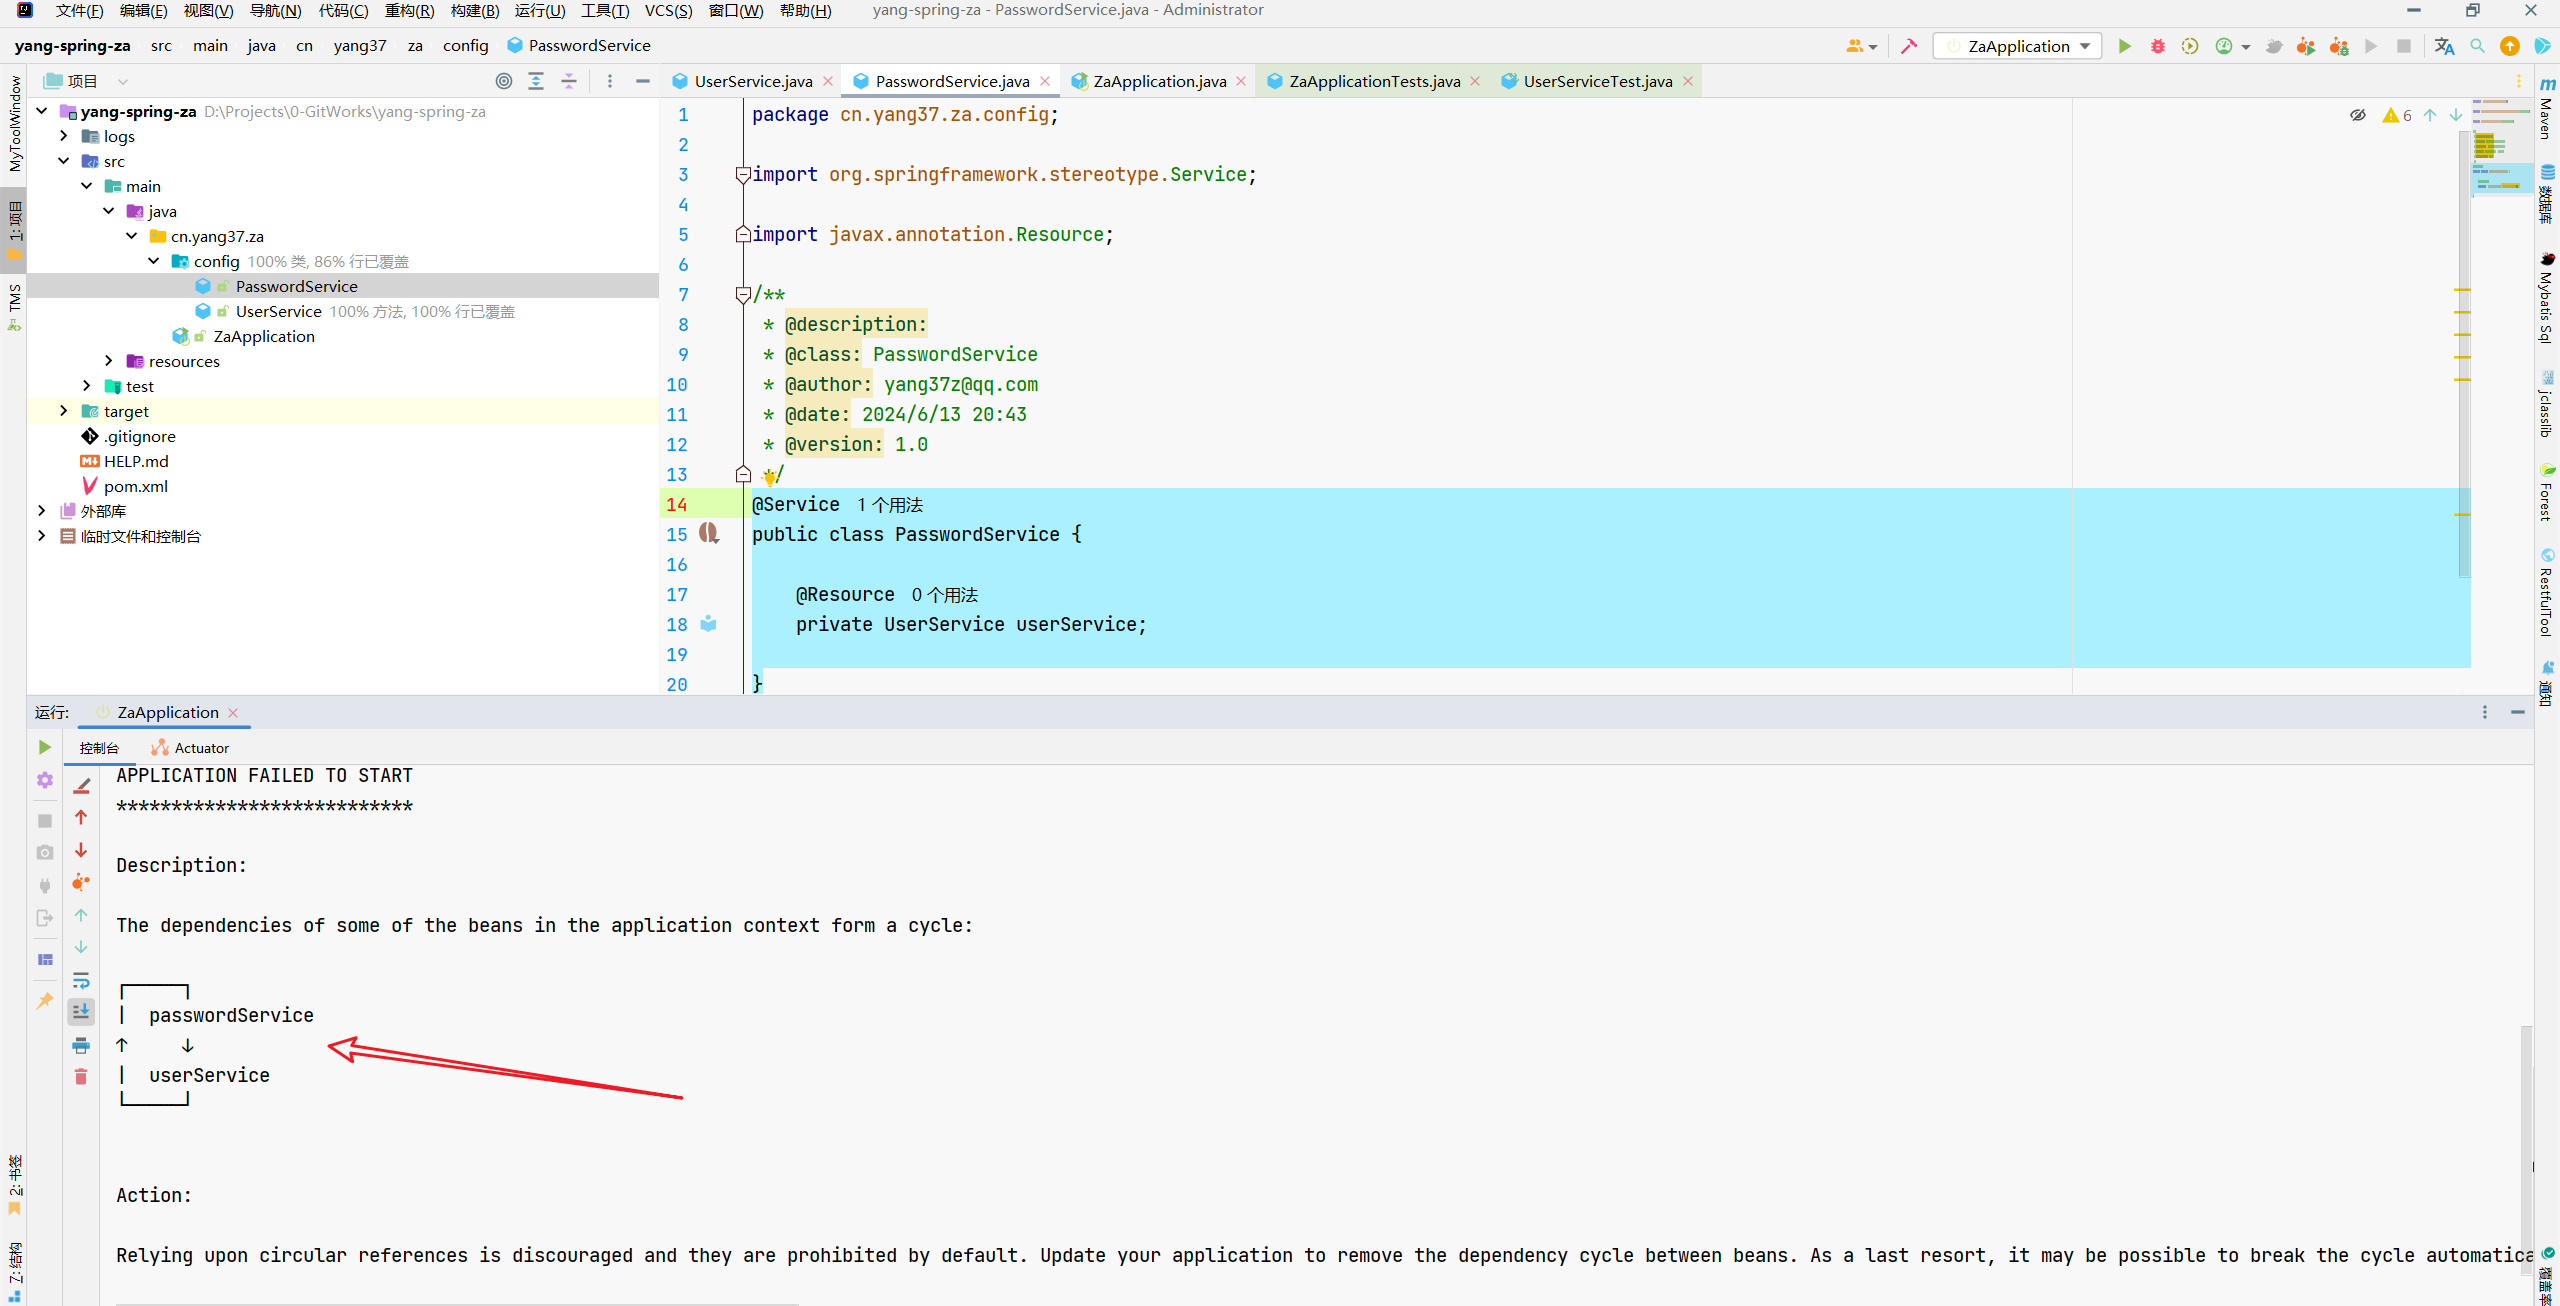This screenshot has width=2560, height=1306.
Task: Expand the target folder
Action: 64,411
